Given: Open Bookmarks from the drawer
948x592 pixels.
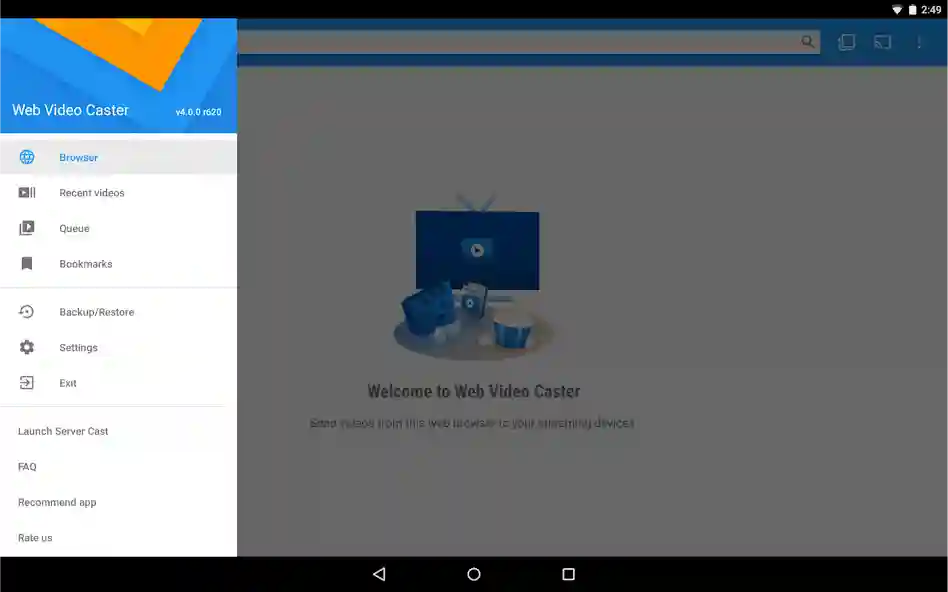Looking at the screenshot, I should click(86, 264).
